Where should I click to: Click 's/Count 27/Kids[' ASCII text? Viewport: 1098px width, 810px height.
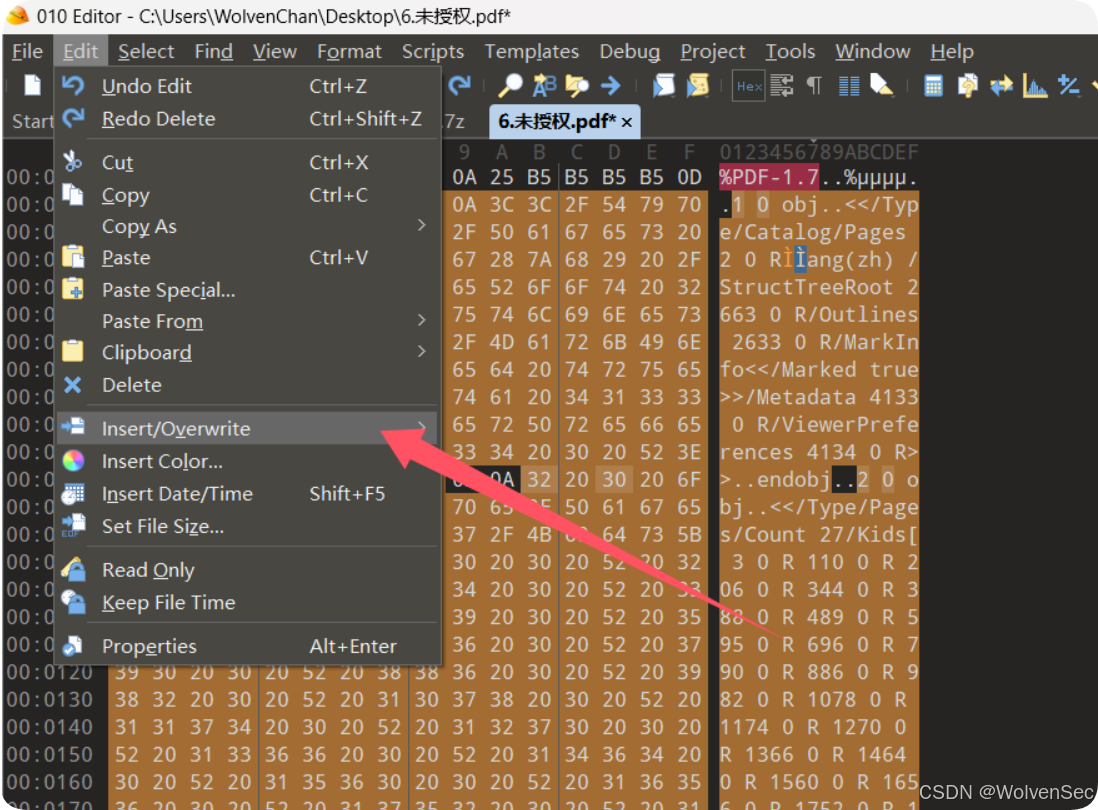(x=819, y=535)
